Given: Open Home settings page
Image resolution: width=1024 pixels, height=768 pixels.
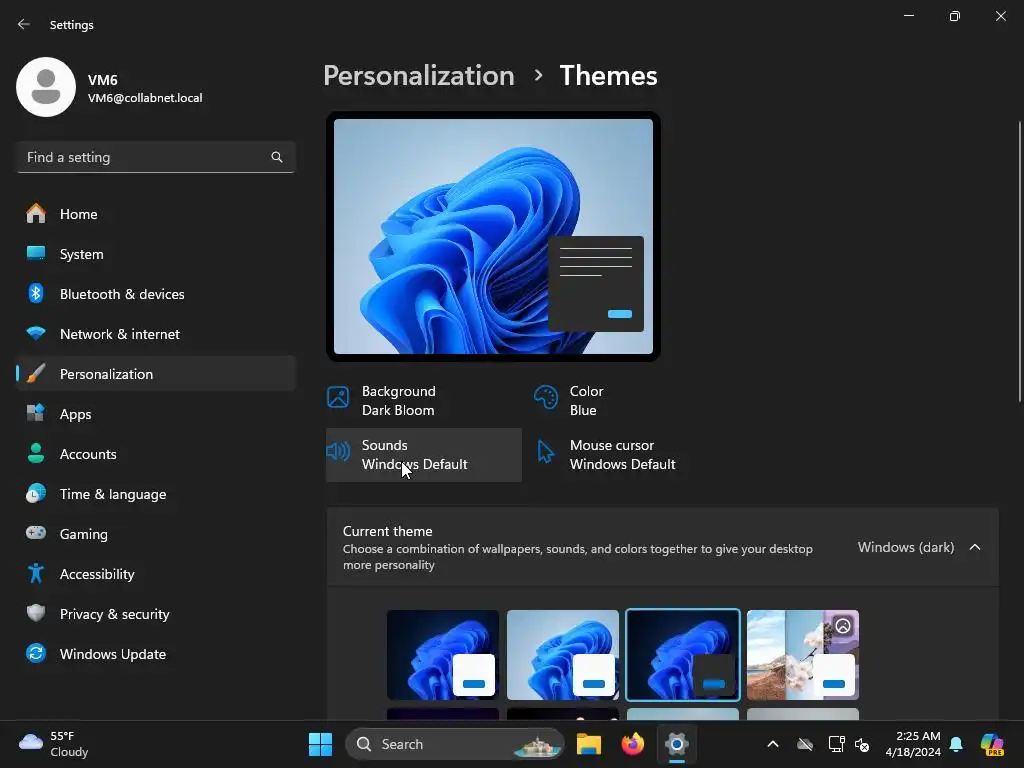Looking at the screenshot, I should click(155, 214).
